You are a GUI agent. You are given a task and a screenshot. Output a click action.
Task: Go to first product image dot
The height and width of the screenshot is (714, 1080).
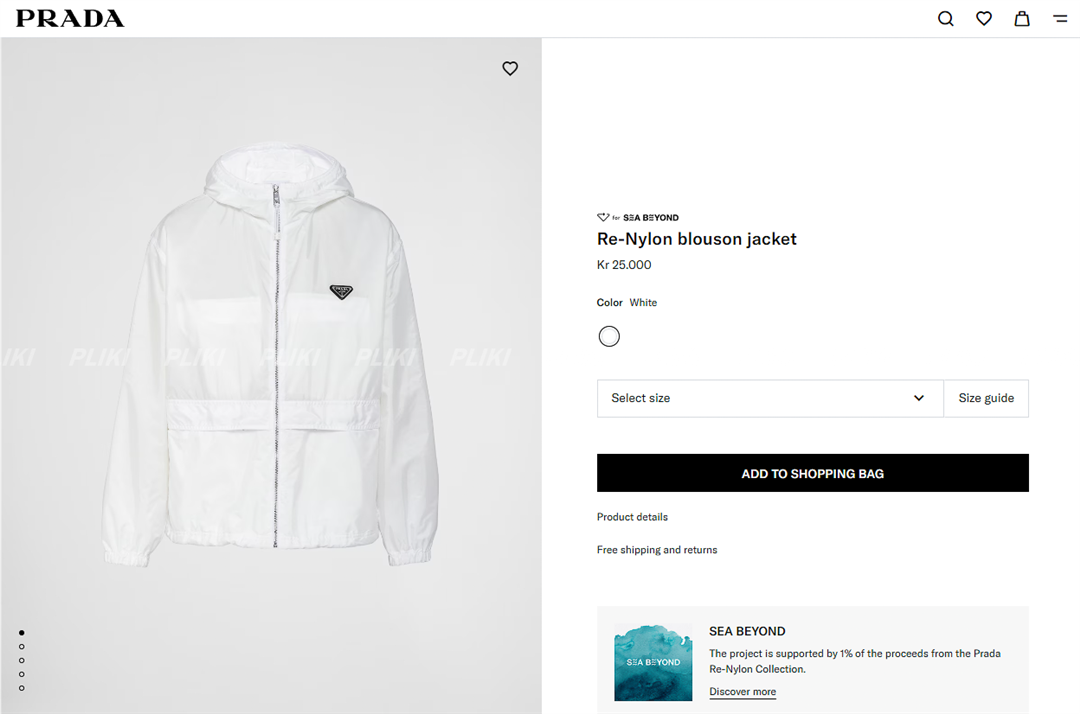22,633
